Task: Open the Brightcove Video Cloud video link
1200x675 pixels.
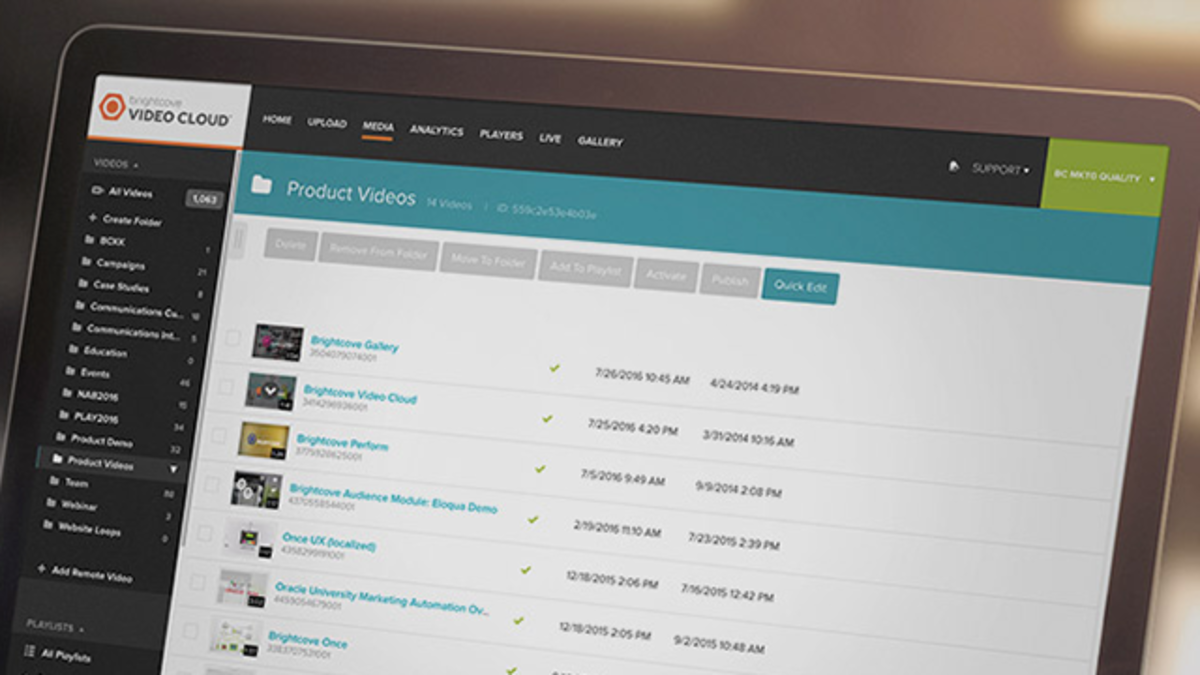Action: coord(360,394)
